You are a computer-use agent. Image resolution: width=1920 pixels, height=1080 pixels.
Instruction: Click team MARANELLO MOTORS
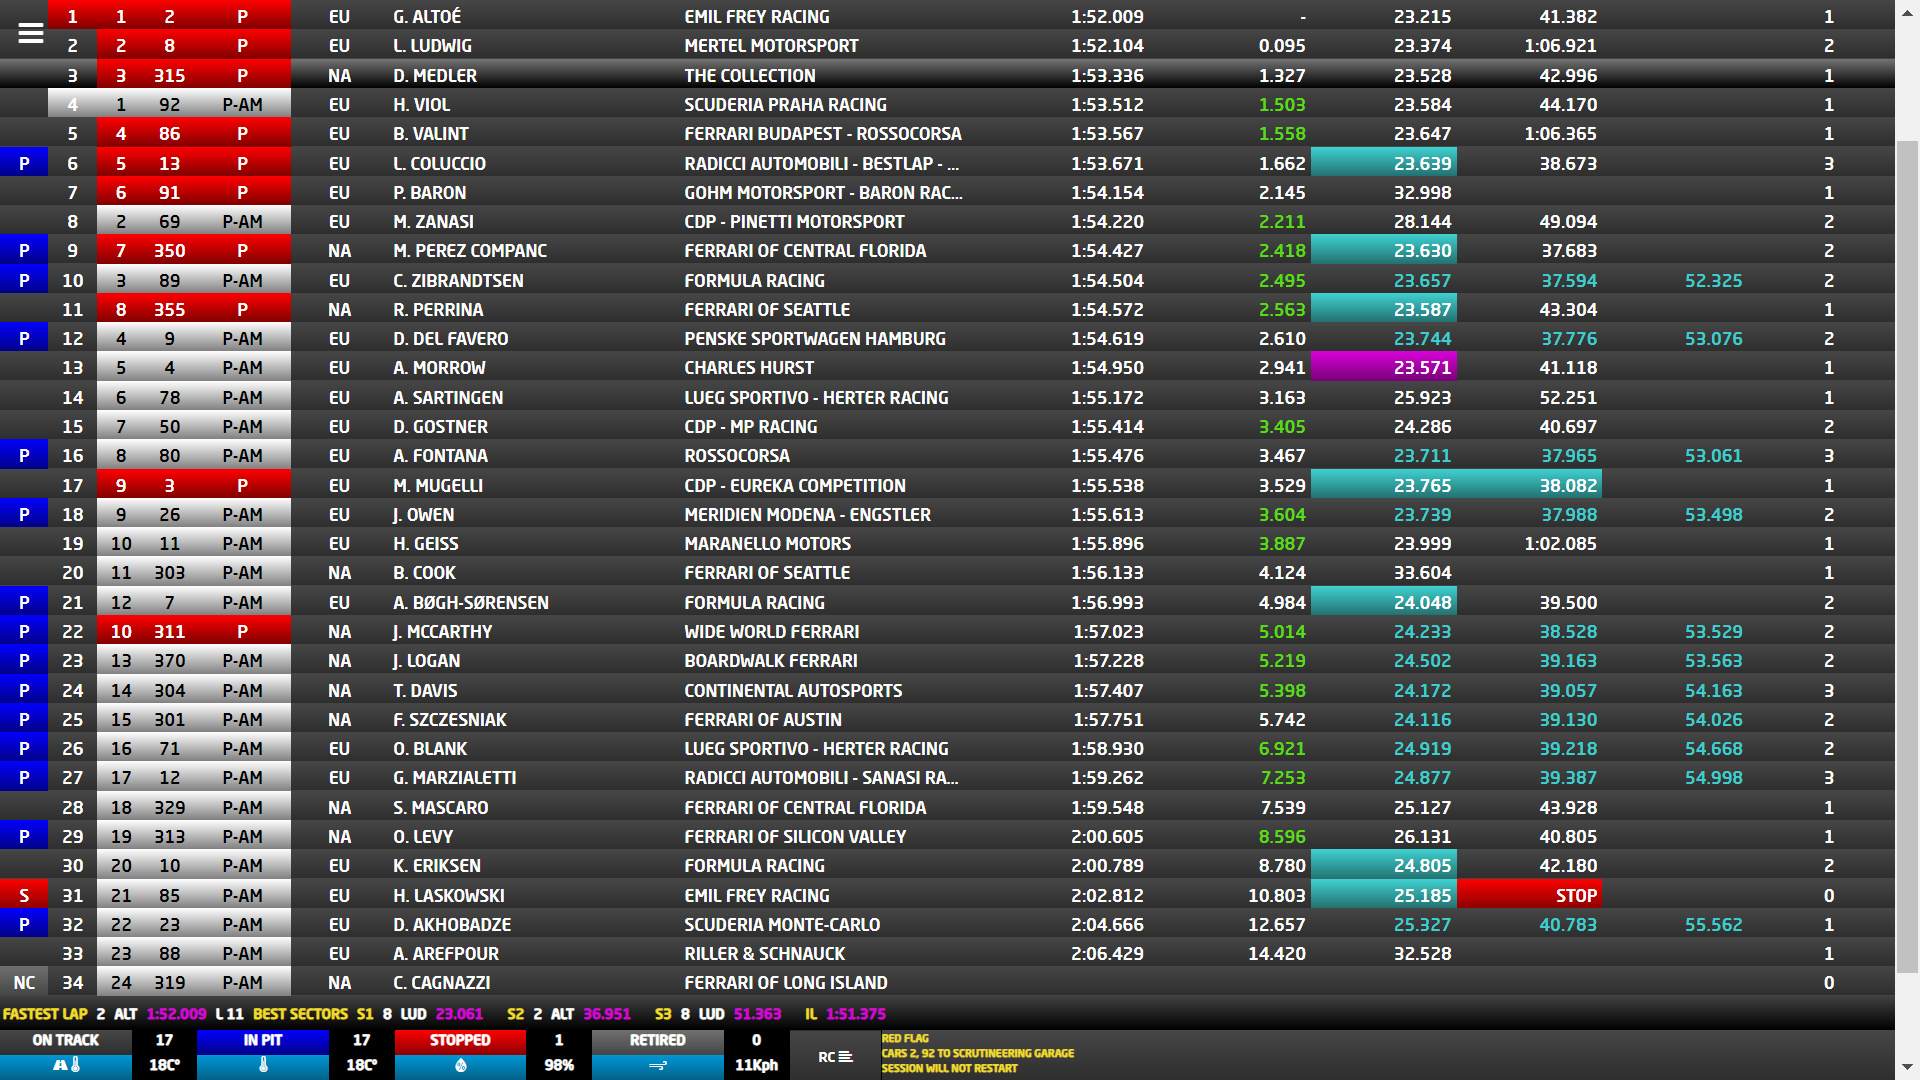768,543
